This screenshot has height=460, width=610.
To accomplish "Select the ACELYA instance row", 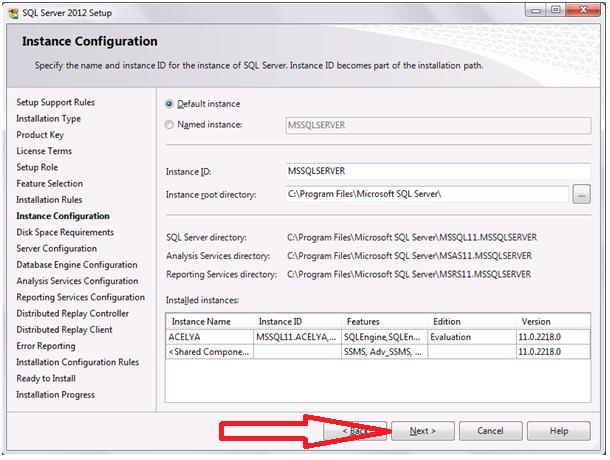I will [378, 337].
